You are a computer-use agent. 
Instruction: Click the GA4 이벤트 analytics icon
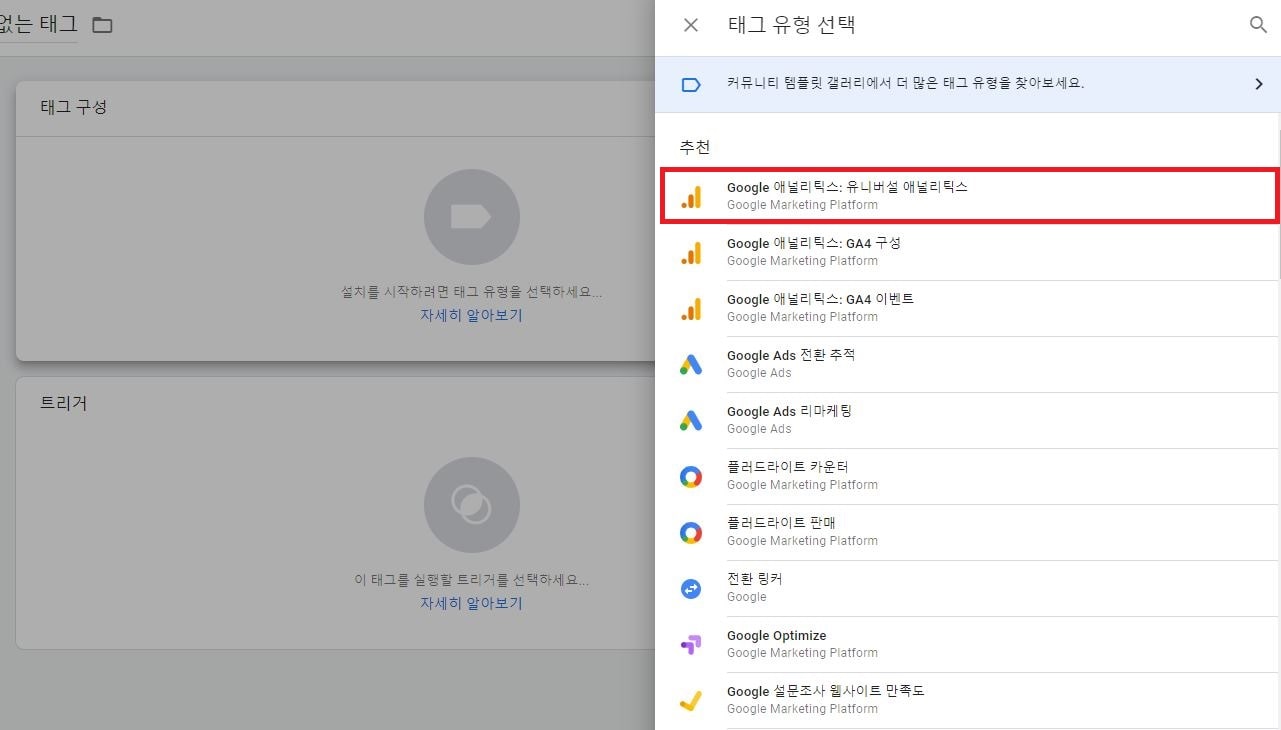pyautogui.click(x=691, y=309)
